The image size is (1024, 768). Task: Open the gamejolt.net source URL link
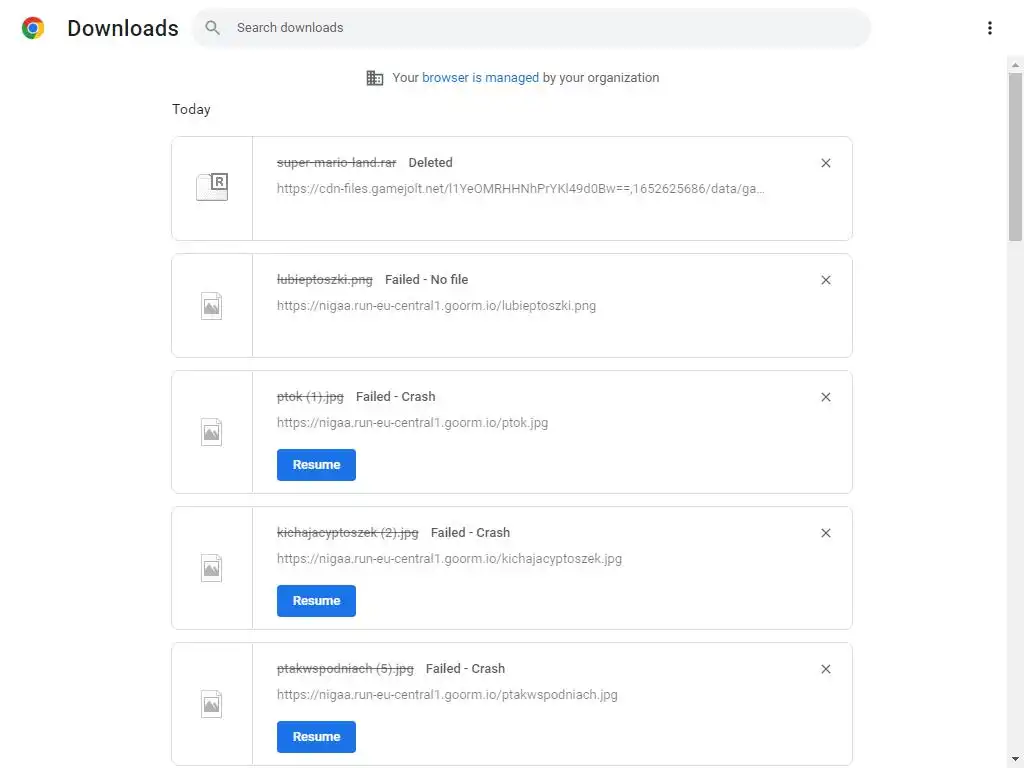[x=520, y=189]
